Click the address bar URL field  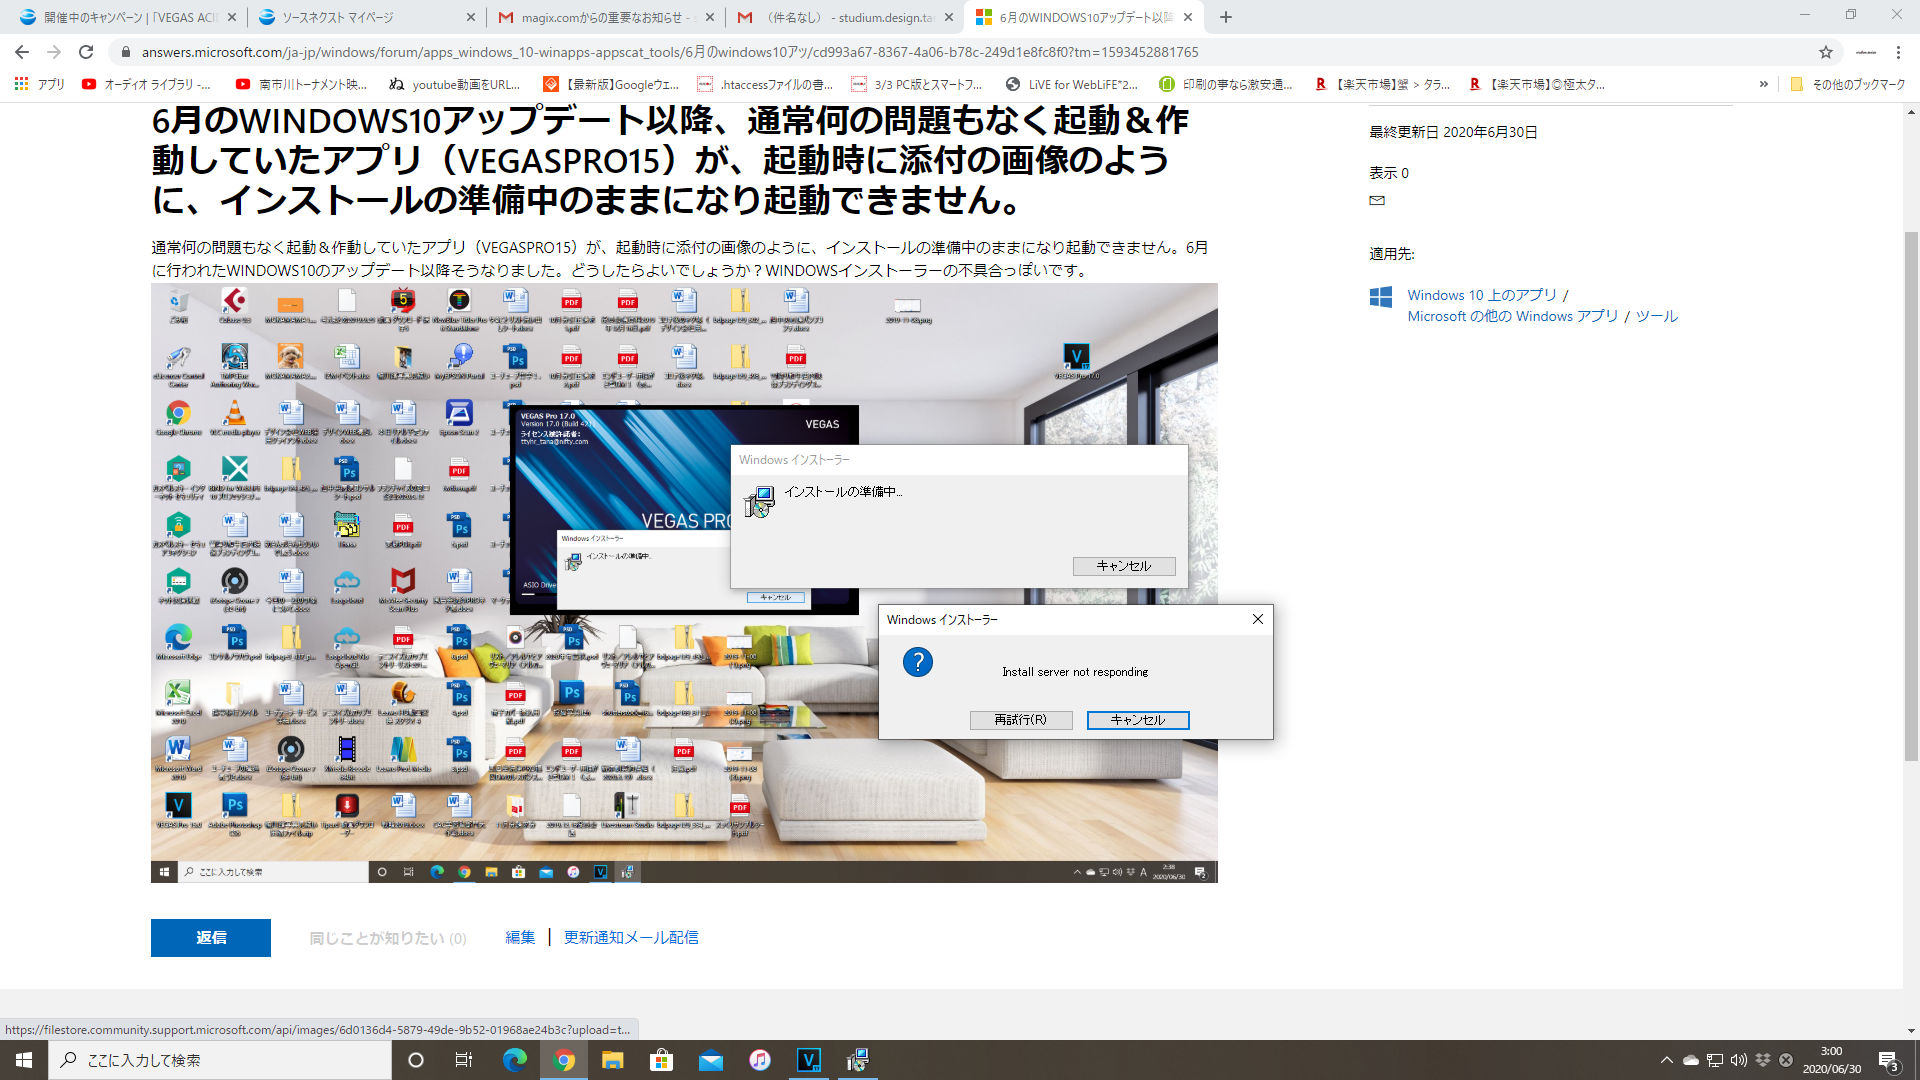(960, 52)
